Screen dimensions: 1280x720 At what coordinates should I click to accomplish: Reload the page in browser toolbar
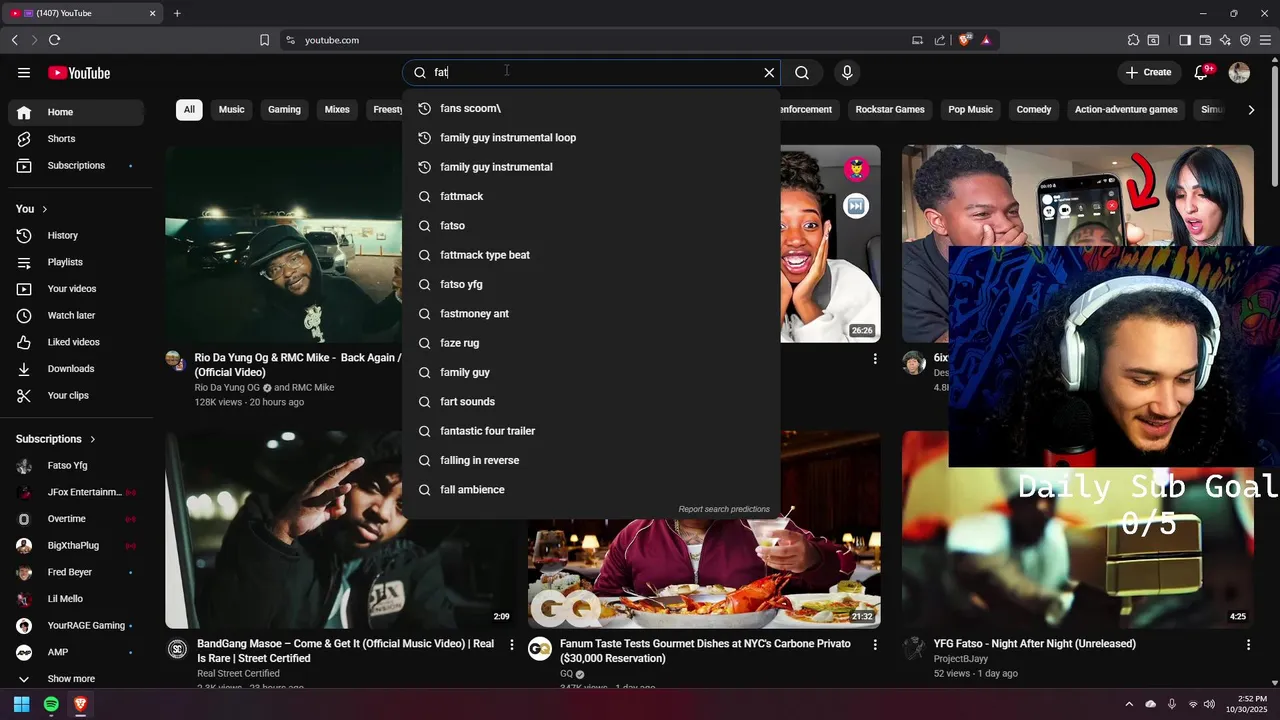pyautogui.click(x=54, y=40)
